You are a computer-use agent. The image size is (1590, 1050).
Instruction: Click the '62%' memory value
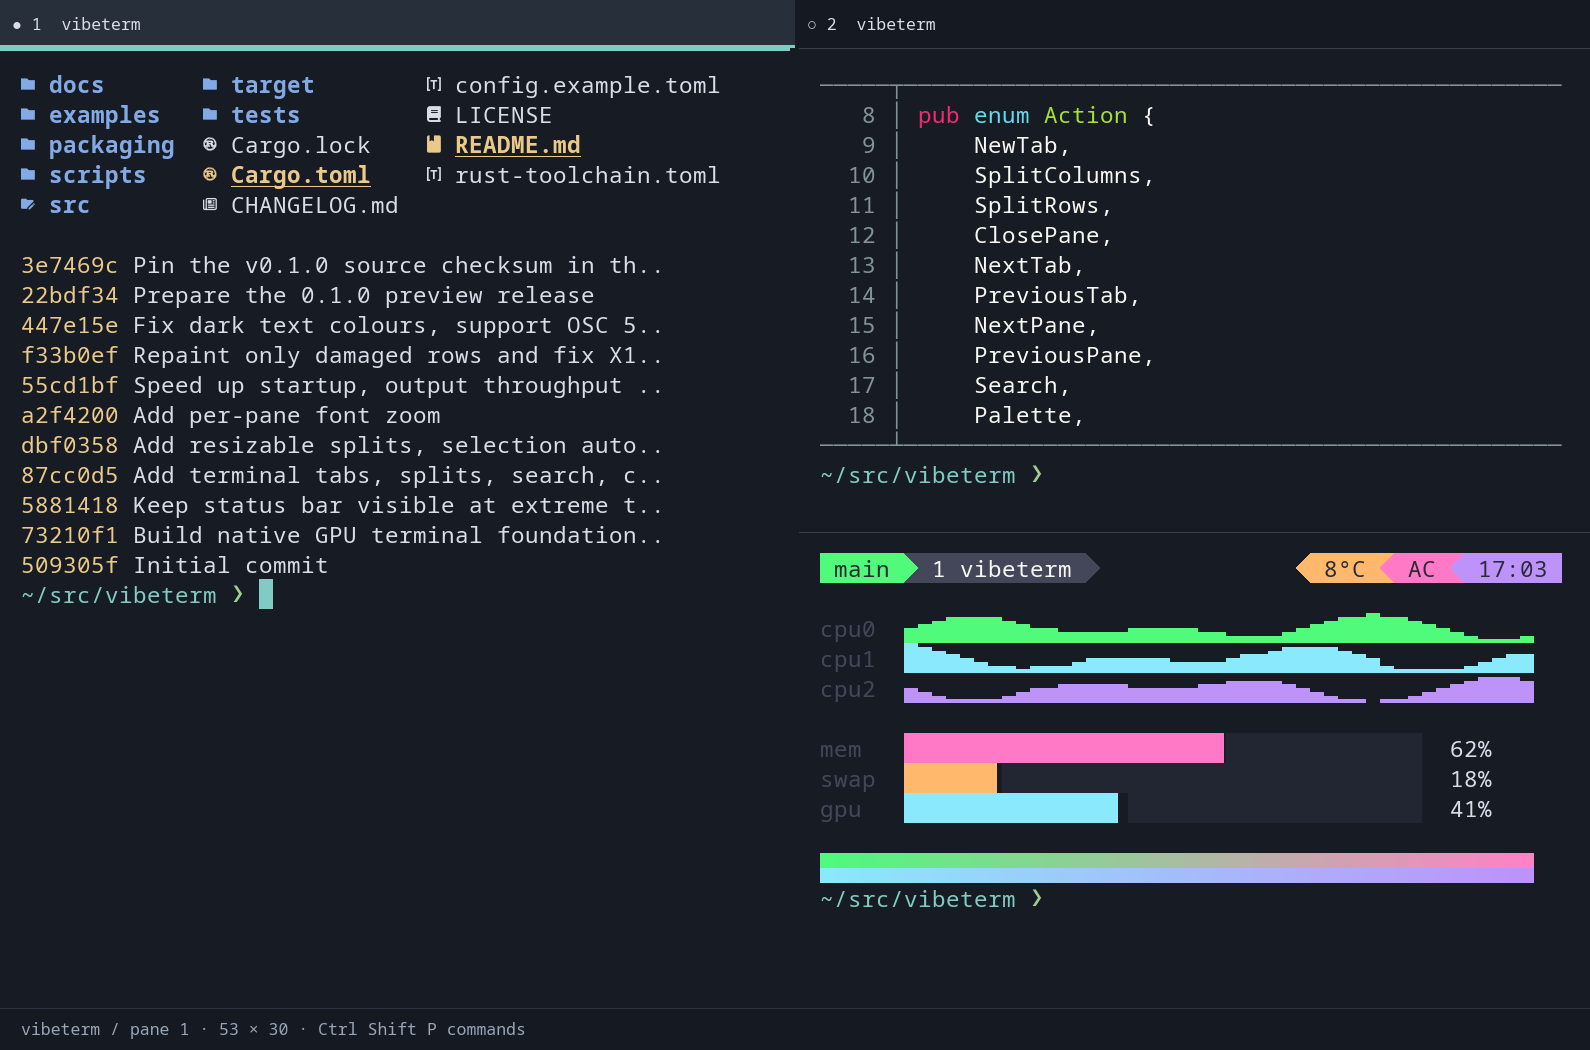(1471, 749)
